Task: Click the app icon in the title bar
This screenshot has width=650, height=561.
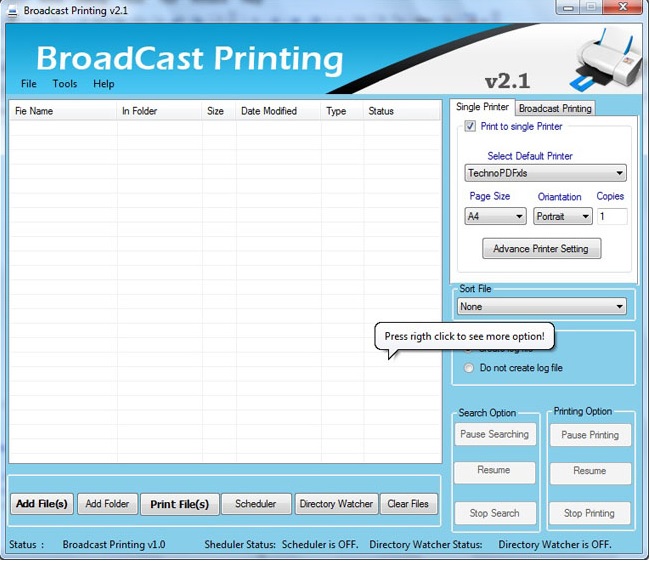Action: pyautogui.click(x=12, y=9)
